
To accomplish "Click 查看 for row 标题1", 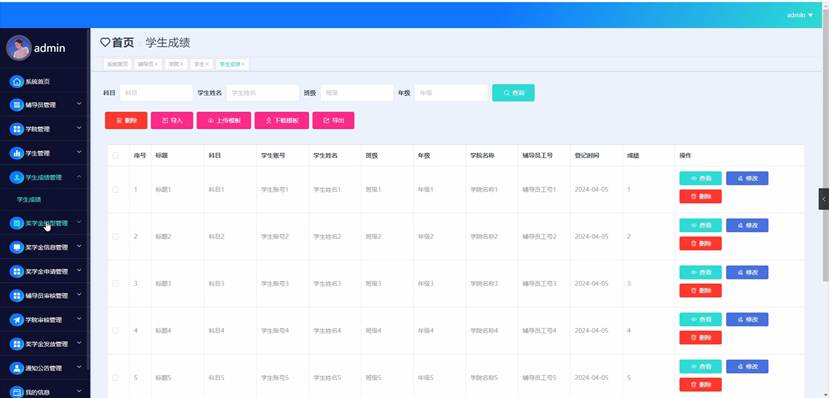I will 700,179.
